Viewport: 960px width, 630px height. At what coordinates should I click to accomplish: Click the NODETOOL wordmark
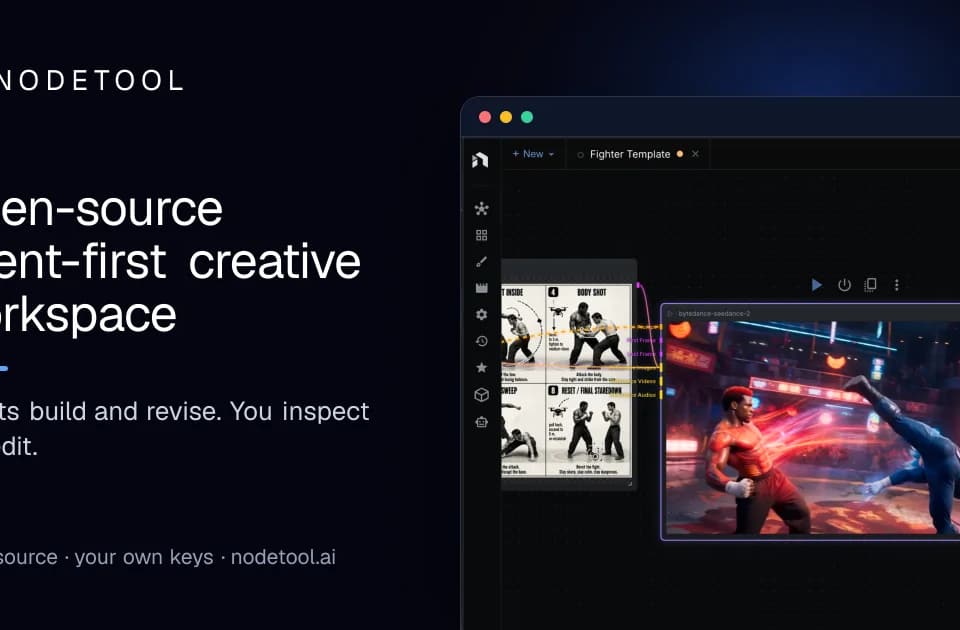[91, 80]
